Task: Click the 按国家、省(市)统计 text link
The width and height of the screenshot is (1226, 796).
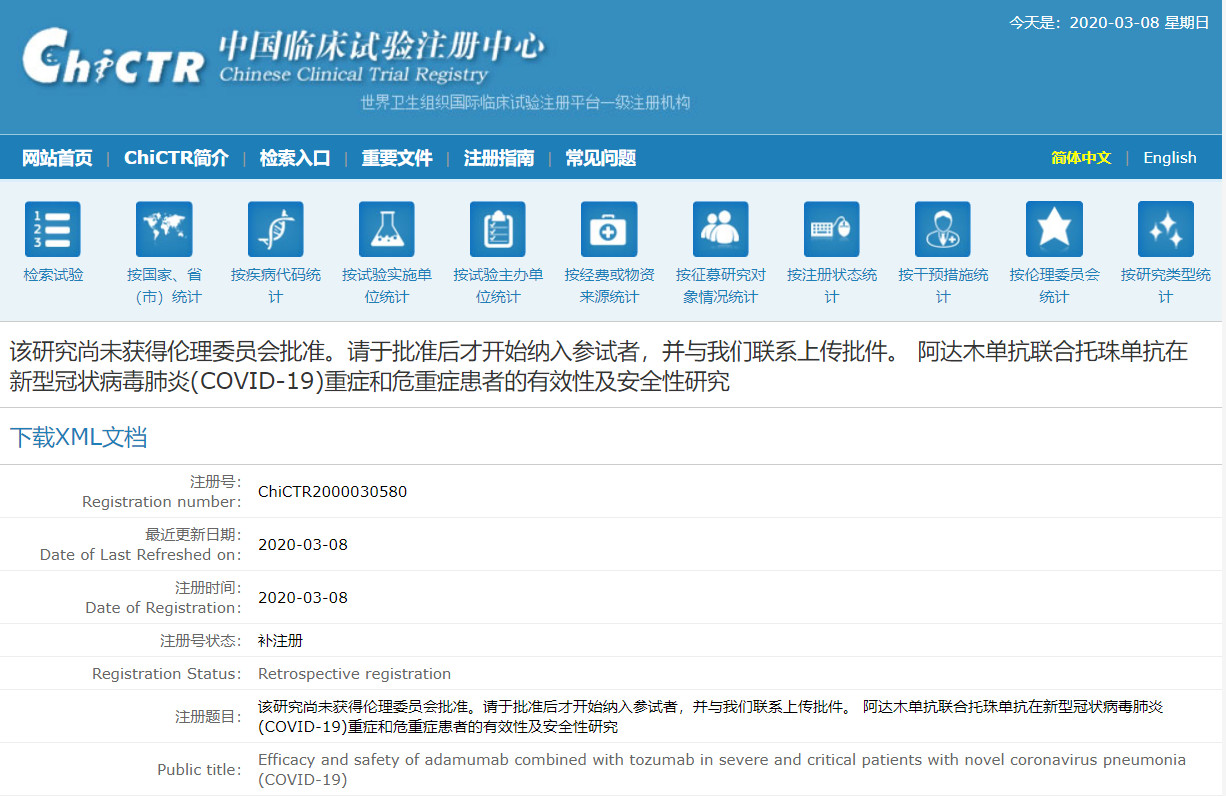Action: [164, 286]
